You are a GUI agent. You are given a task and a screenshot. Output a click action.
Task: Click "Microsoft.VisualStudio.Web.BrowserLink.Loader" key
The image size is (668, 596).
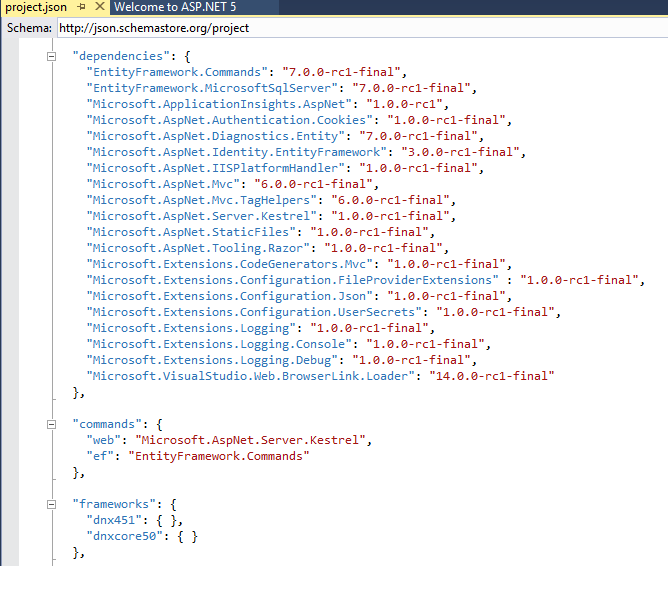250,376
